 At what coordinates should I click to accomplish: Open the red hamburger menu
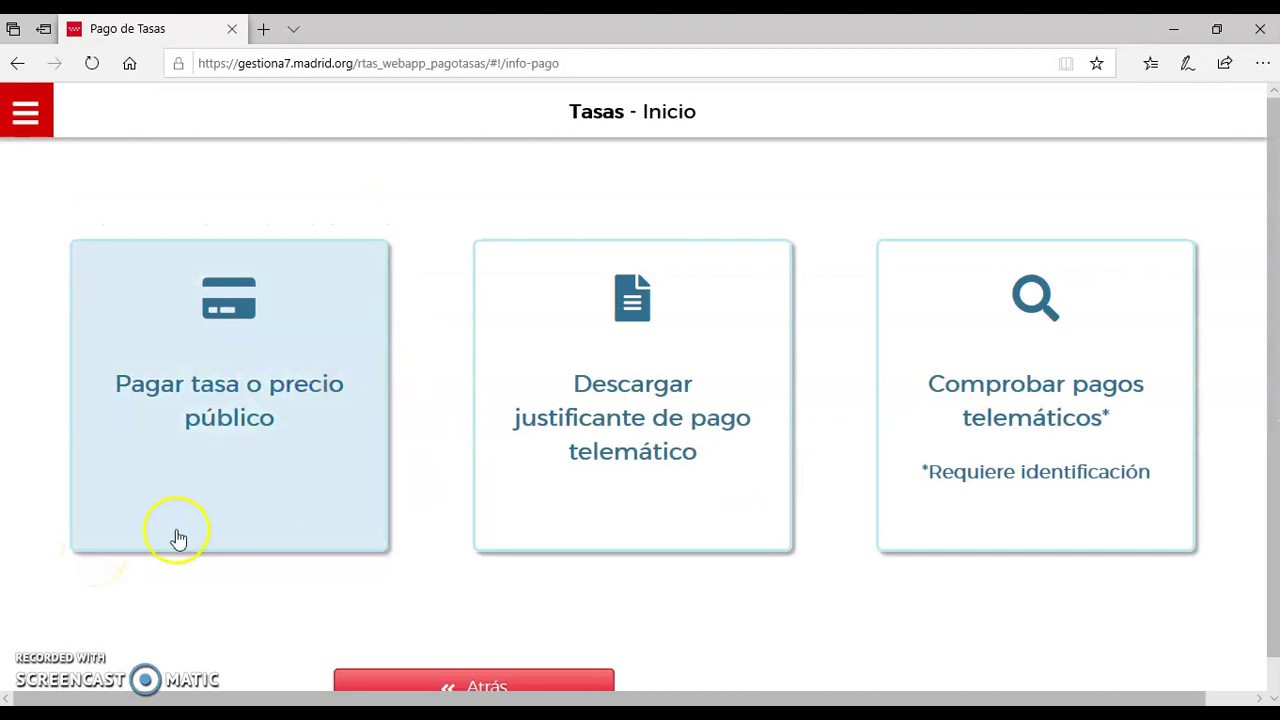point(26,111)
